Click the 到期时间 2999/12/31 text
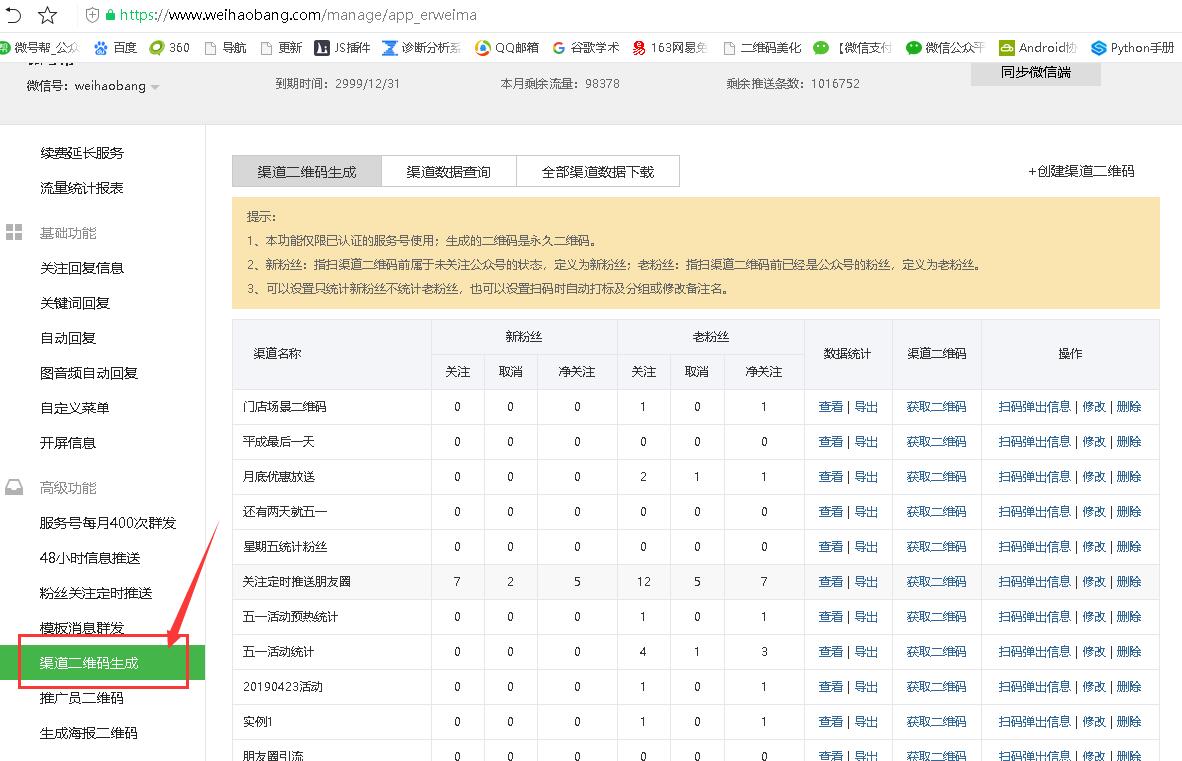 338,84
